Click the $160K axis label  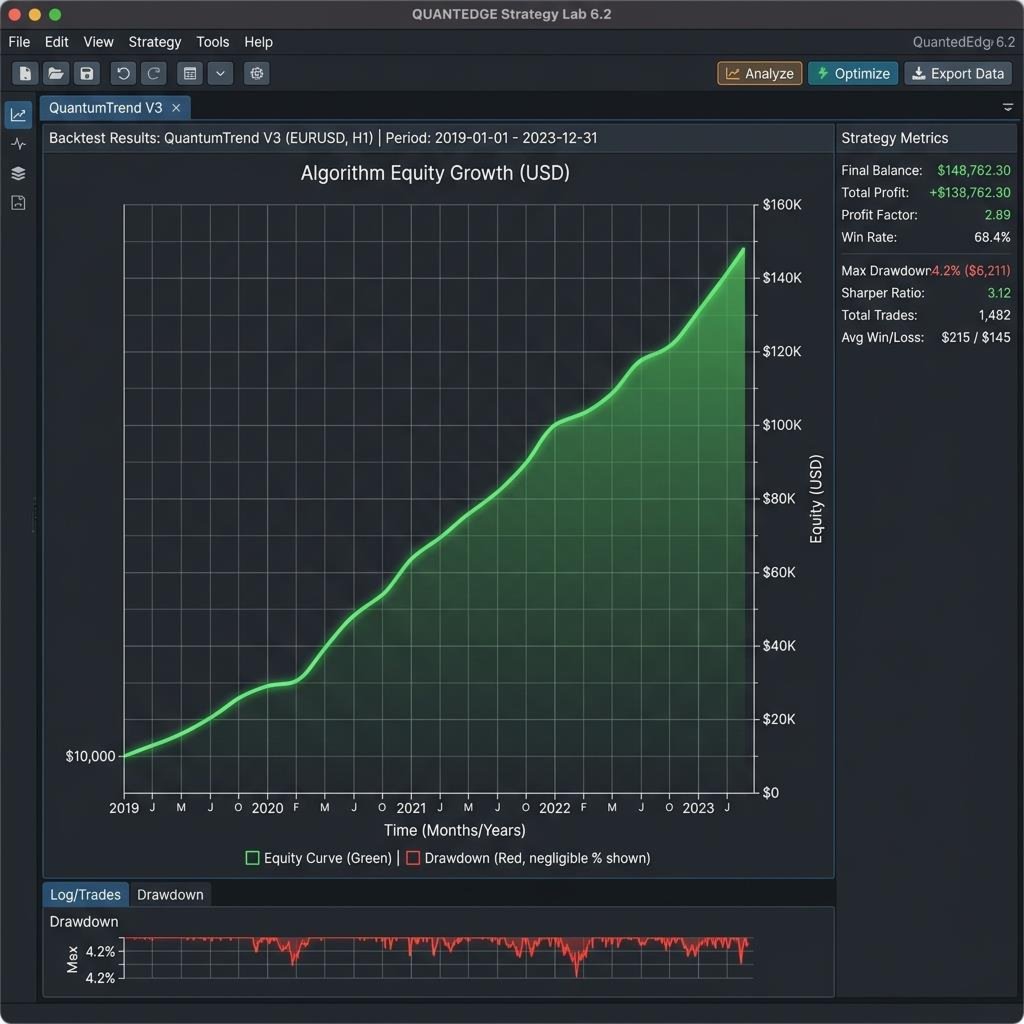(x=782, y=204)
